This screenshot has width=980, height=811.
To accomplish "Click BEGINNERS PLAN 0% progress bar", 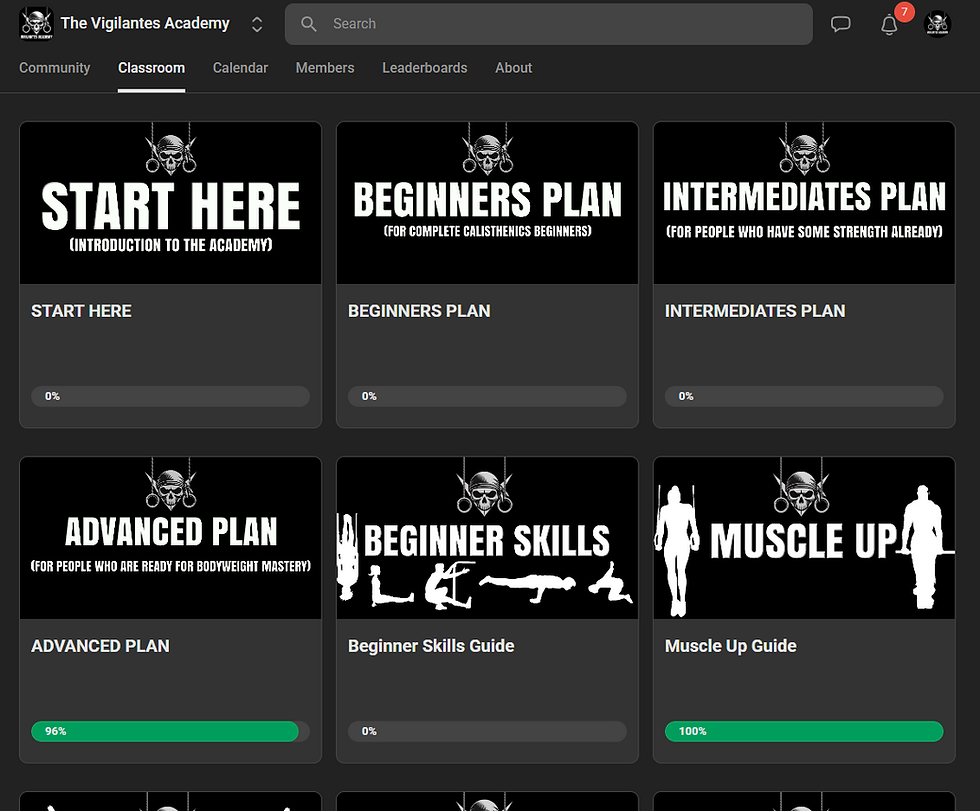I will pyautogui.click(x=488, y=396).
